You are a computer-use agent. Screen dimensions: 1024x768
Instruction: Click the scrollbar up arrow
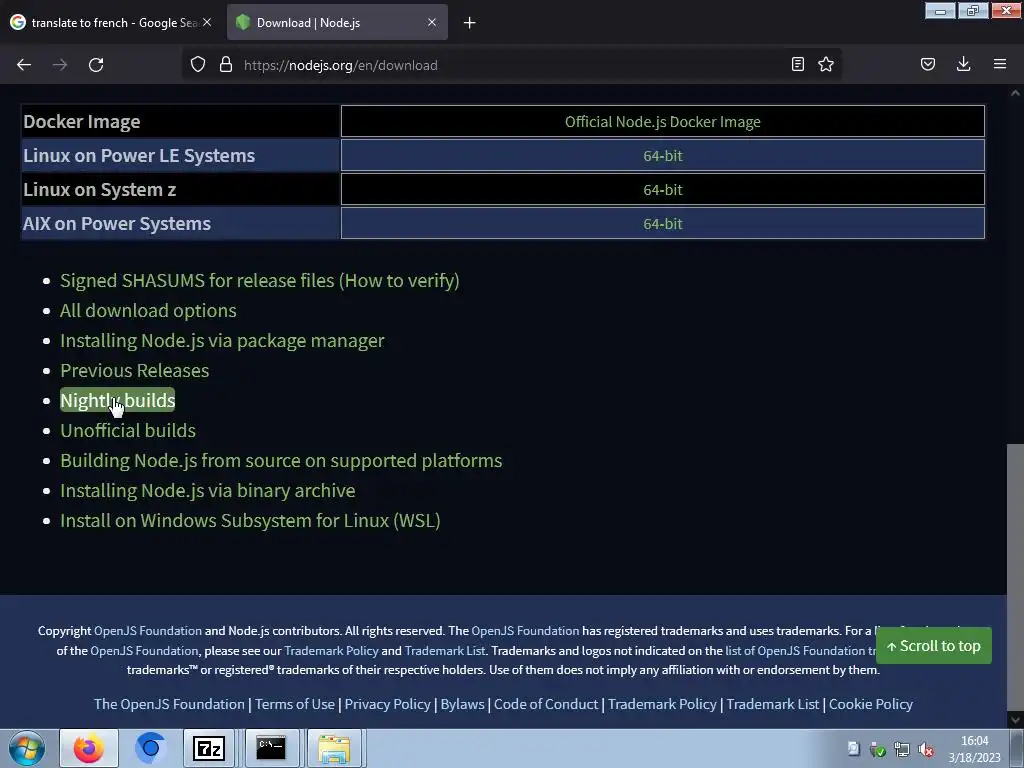(x=1015, y=93)
